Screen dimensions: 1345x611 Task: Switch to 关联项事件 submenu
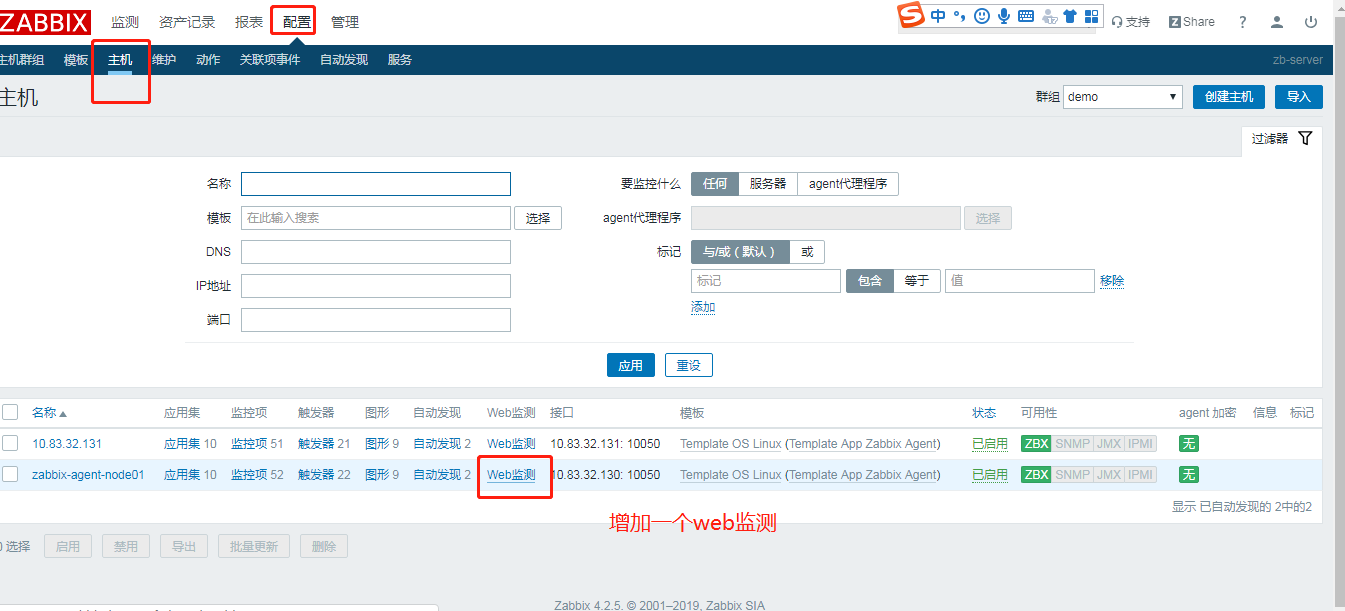(270, 60)
